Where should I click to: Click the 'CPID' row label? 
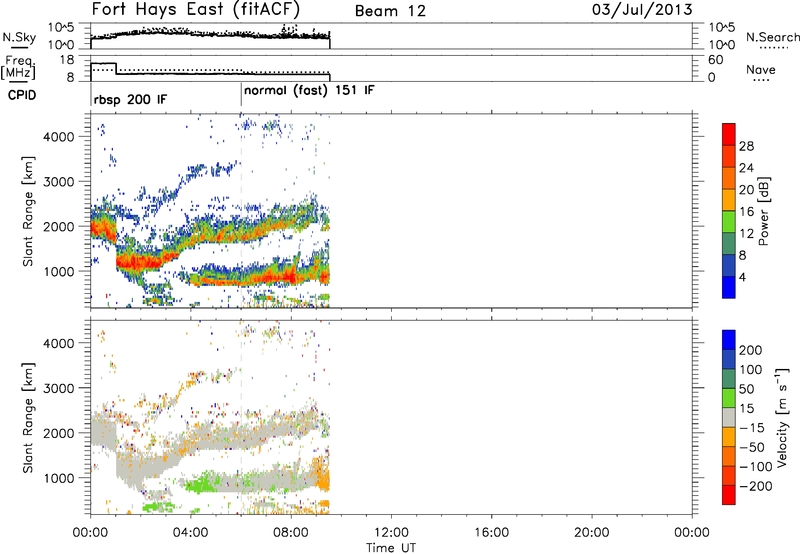pos(22,95)
